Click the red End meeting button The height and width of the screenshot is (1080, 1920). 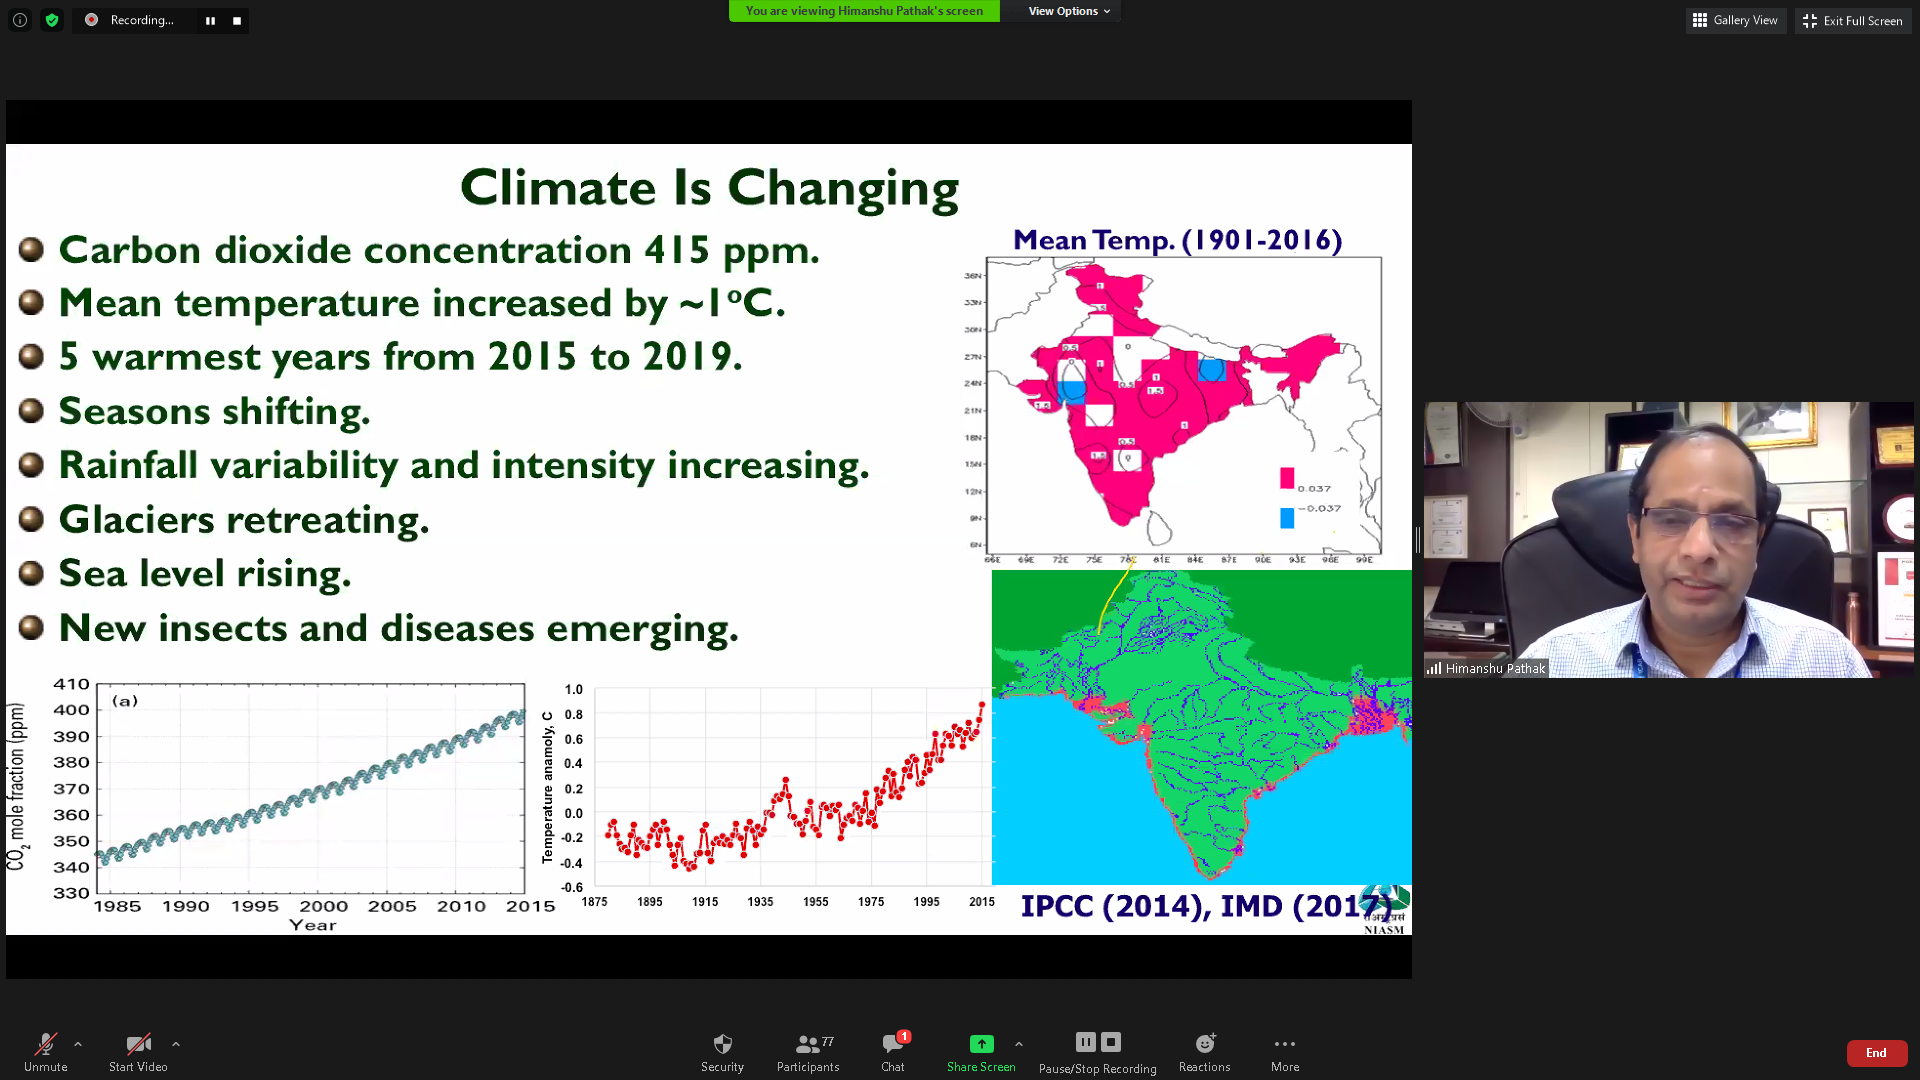pos(1876,1052)
